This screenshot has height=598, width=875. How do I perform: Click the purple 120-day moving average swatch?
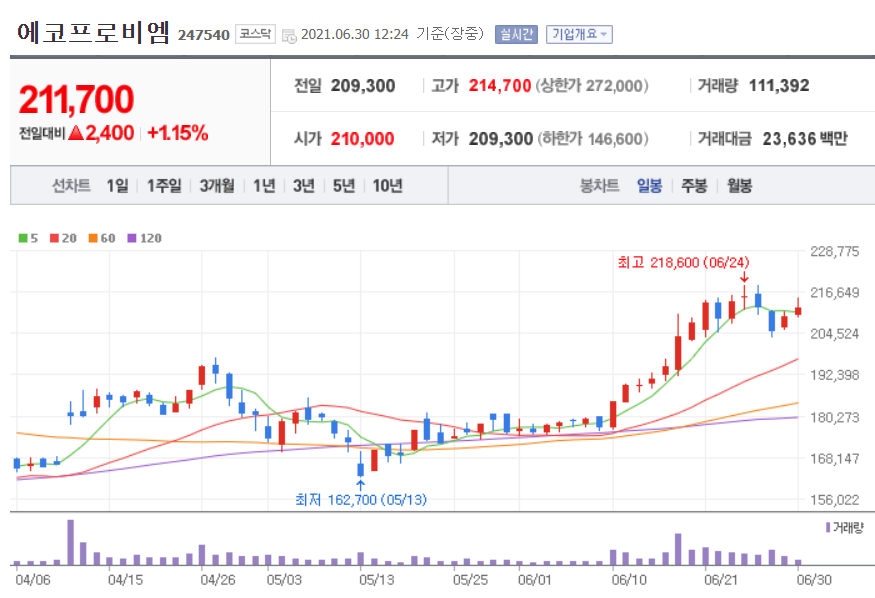click(x=132, y=238)
